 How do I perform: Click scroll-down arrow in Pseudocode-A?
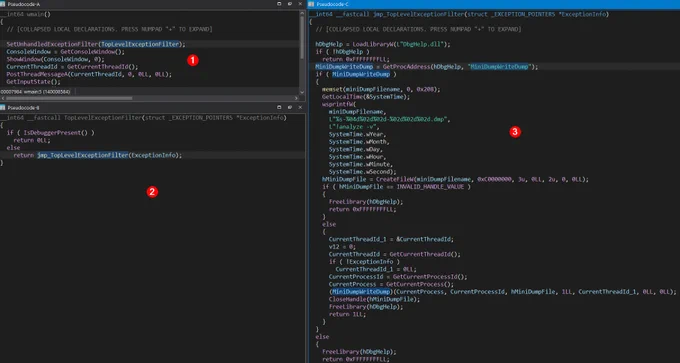point(302,92)
